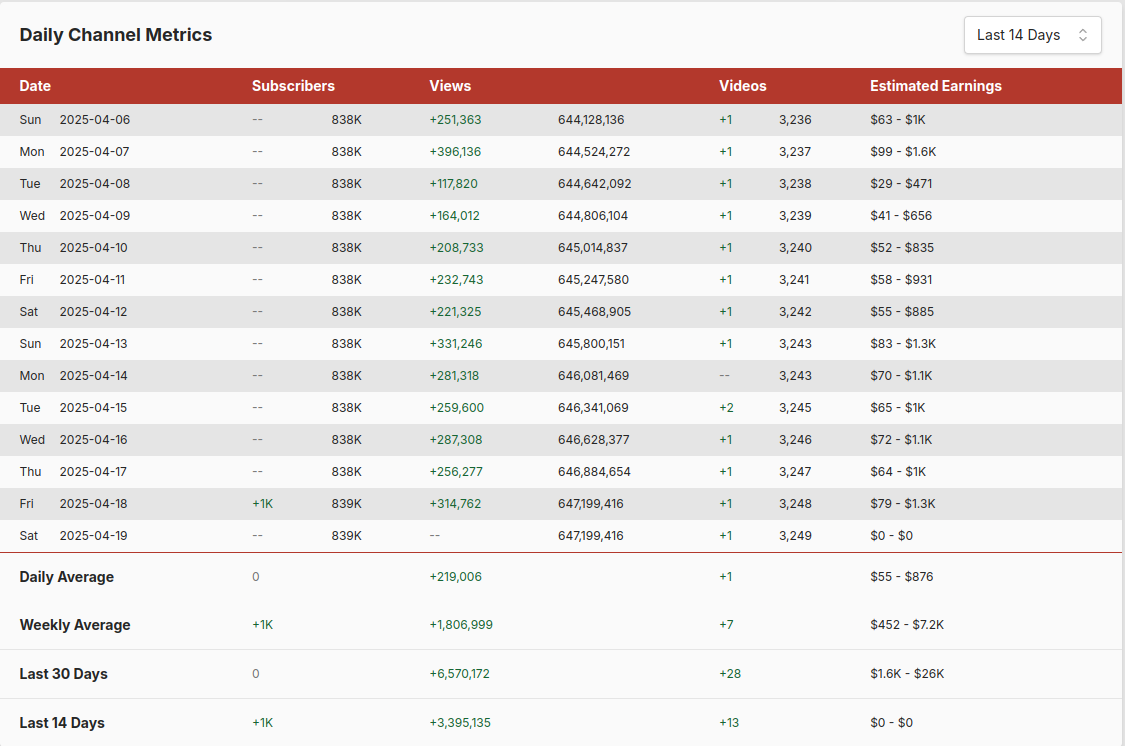1125x746 pixels.
Task: Click 30-day views total "+6,570,172"
Action: click(x=460, y=674)
